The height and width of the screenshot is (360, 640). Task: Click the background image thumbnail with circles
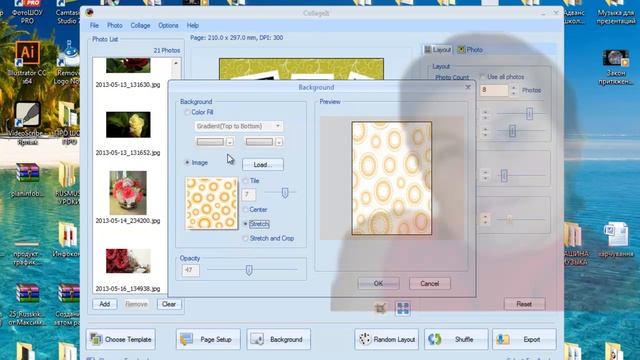(211, 203)
